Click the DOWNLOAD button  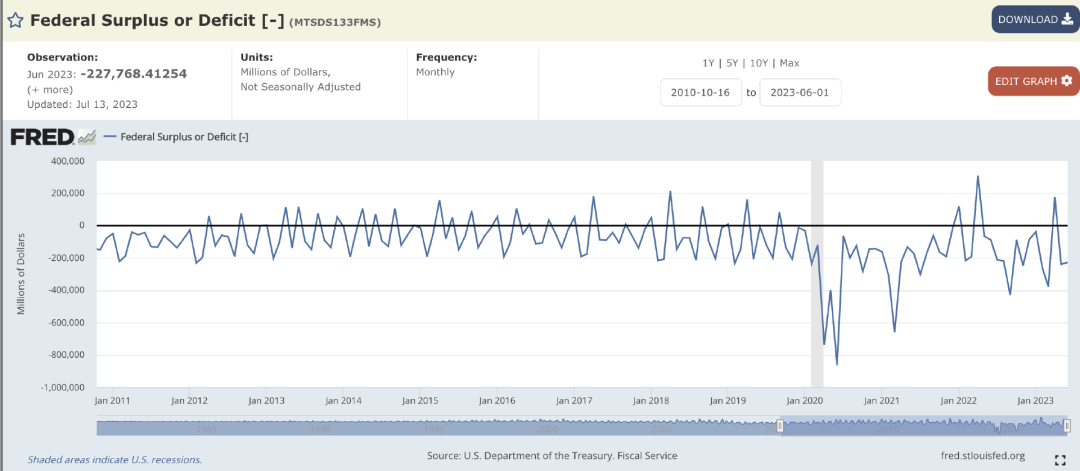(x=1034, y=20)
